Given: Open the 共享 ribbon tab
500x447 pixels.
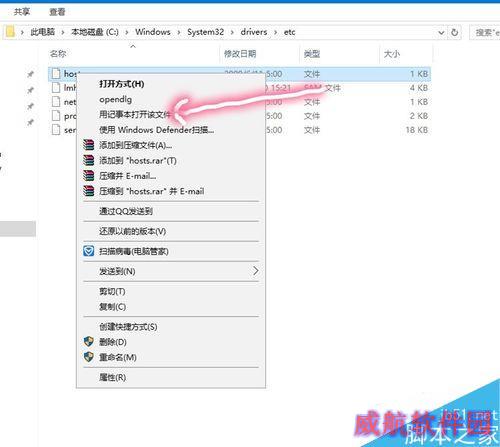Looking at the screenshot, I should (x=22, y=12).
